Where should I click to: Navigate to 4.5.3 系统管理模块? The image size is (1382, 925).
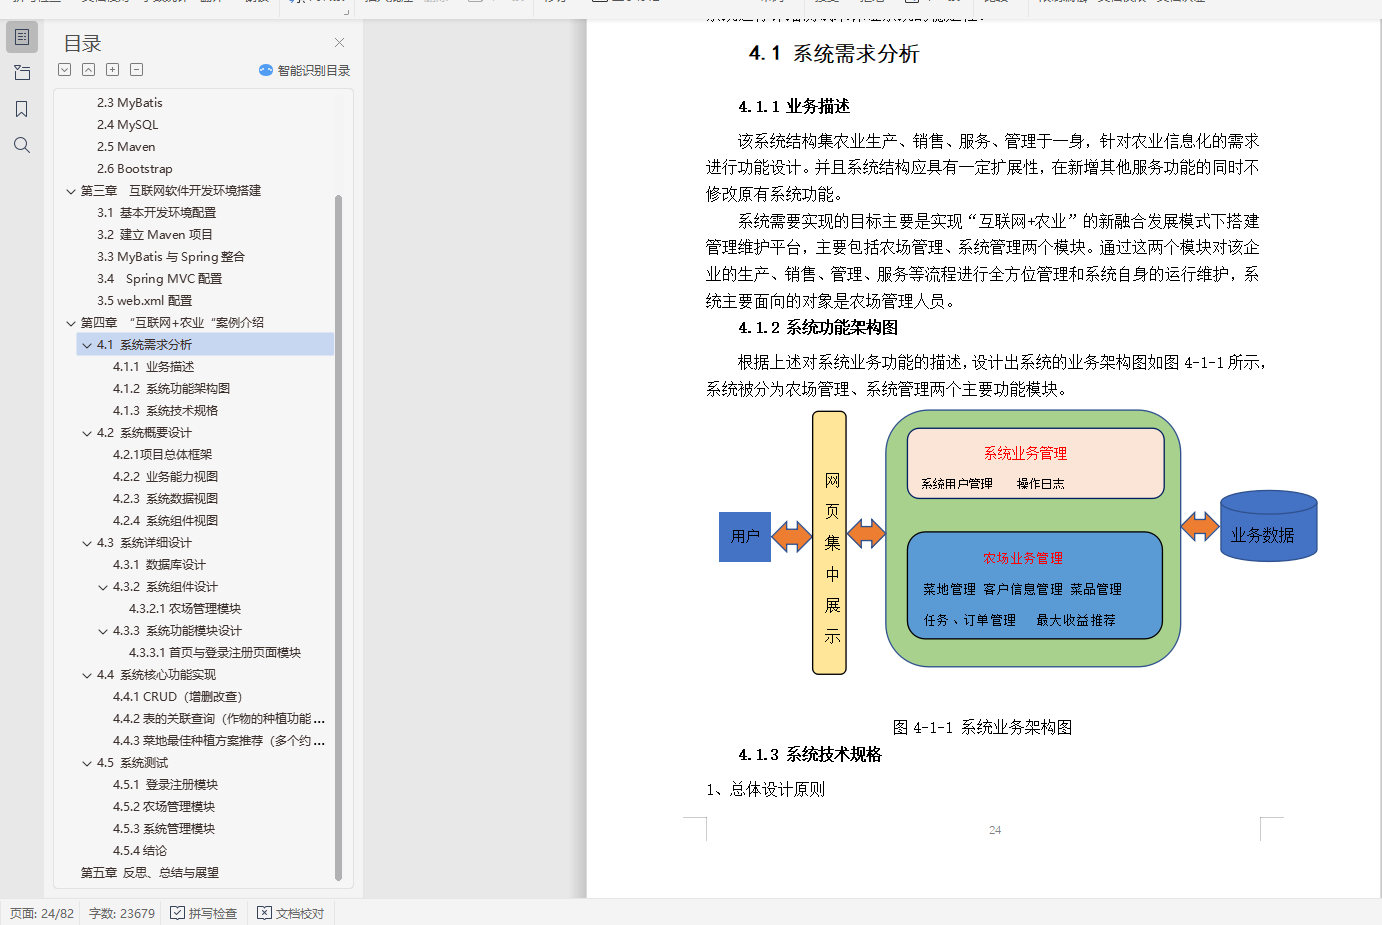coord(163,829)
